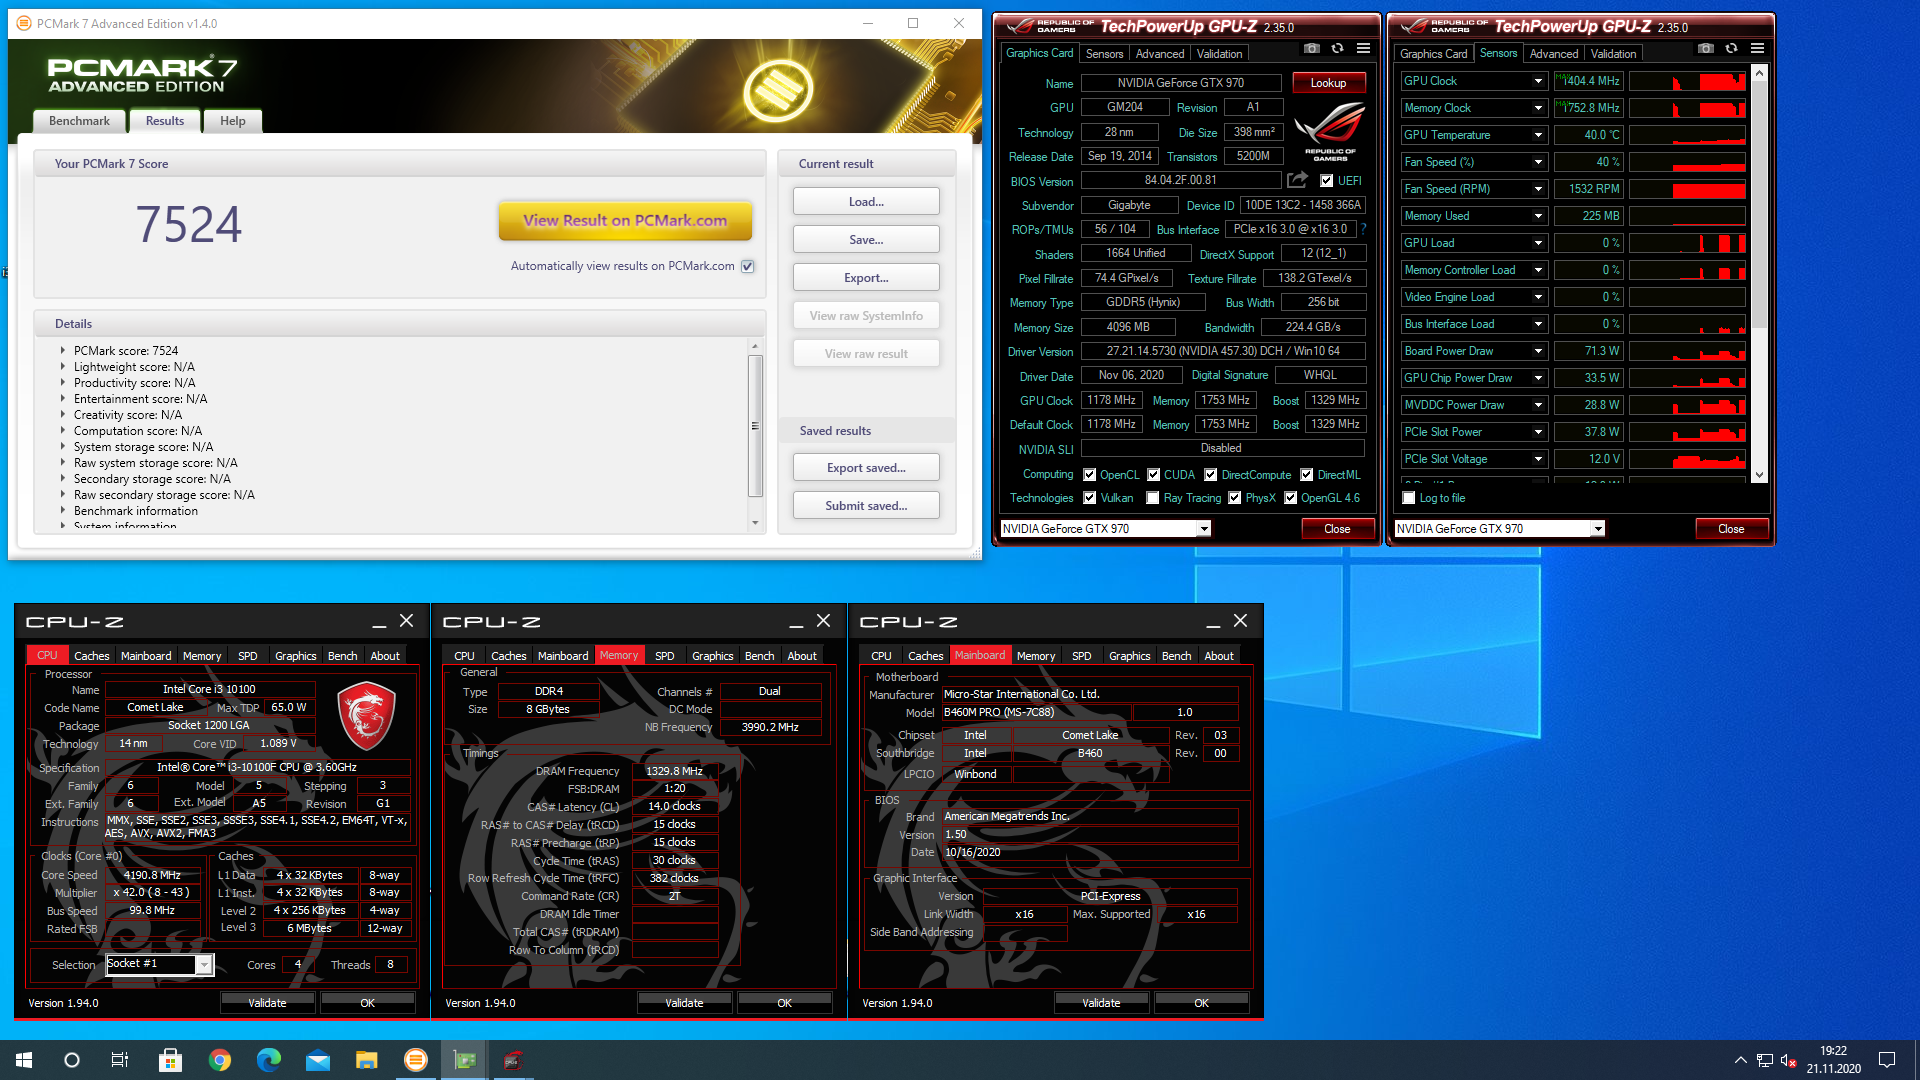Expand the Lightweight score row
This screenshot has width=1920, height=1080.
62,367
